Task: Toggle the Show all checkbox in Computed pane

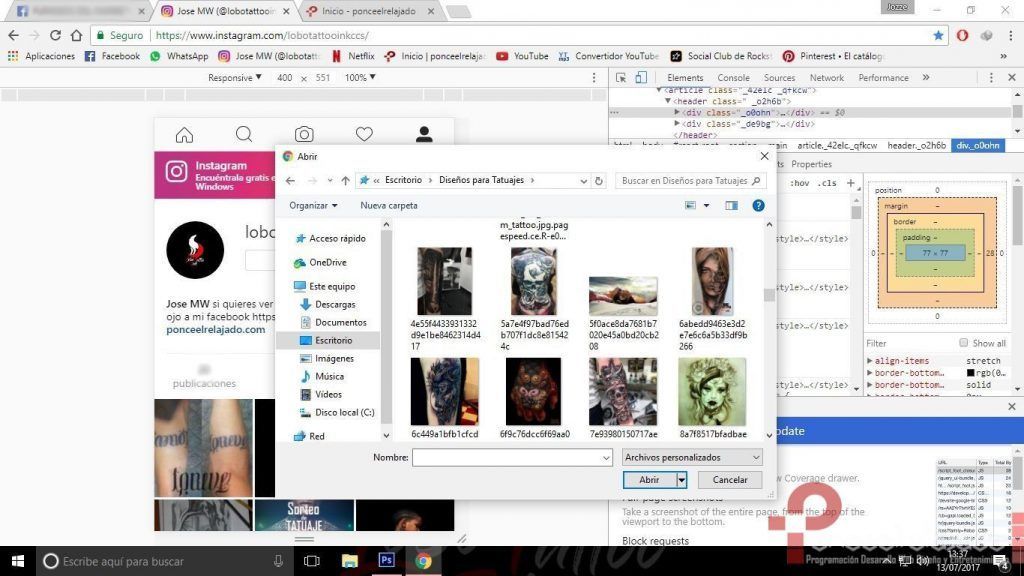Action: tap(963, 343)
